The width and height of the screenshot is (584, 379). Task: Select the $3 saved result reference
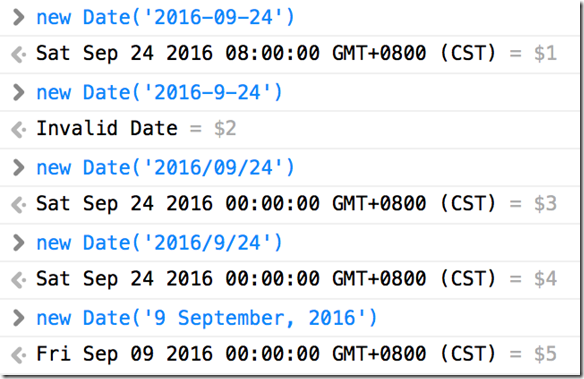click(545, 204)
